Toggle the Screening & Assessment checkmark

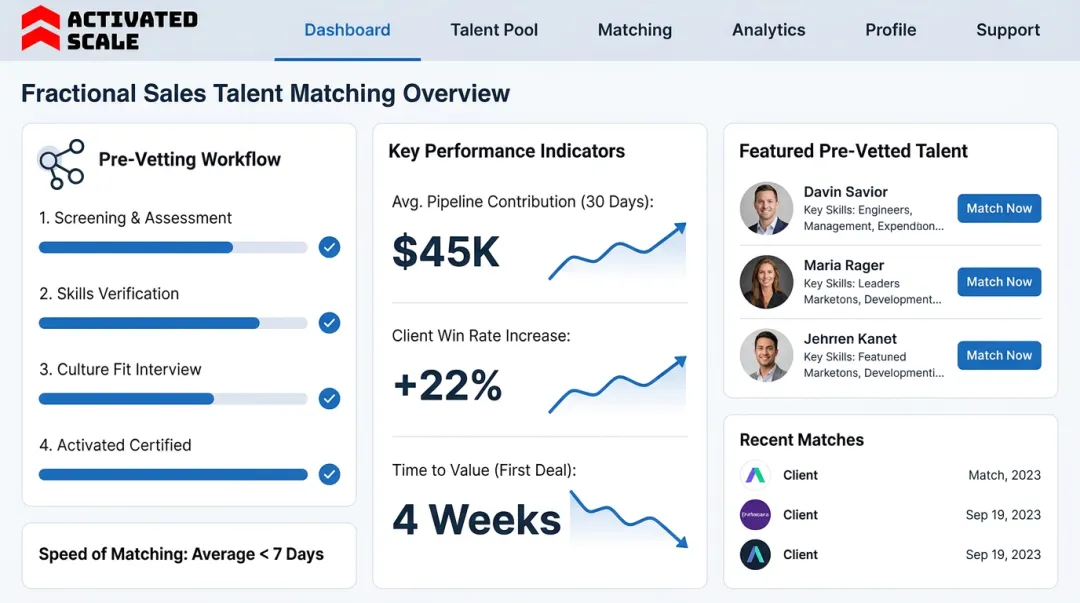[329, 247]
